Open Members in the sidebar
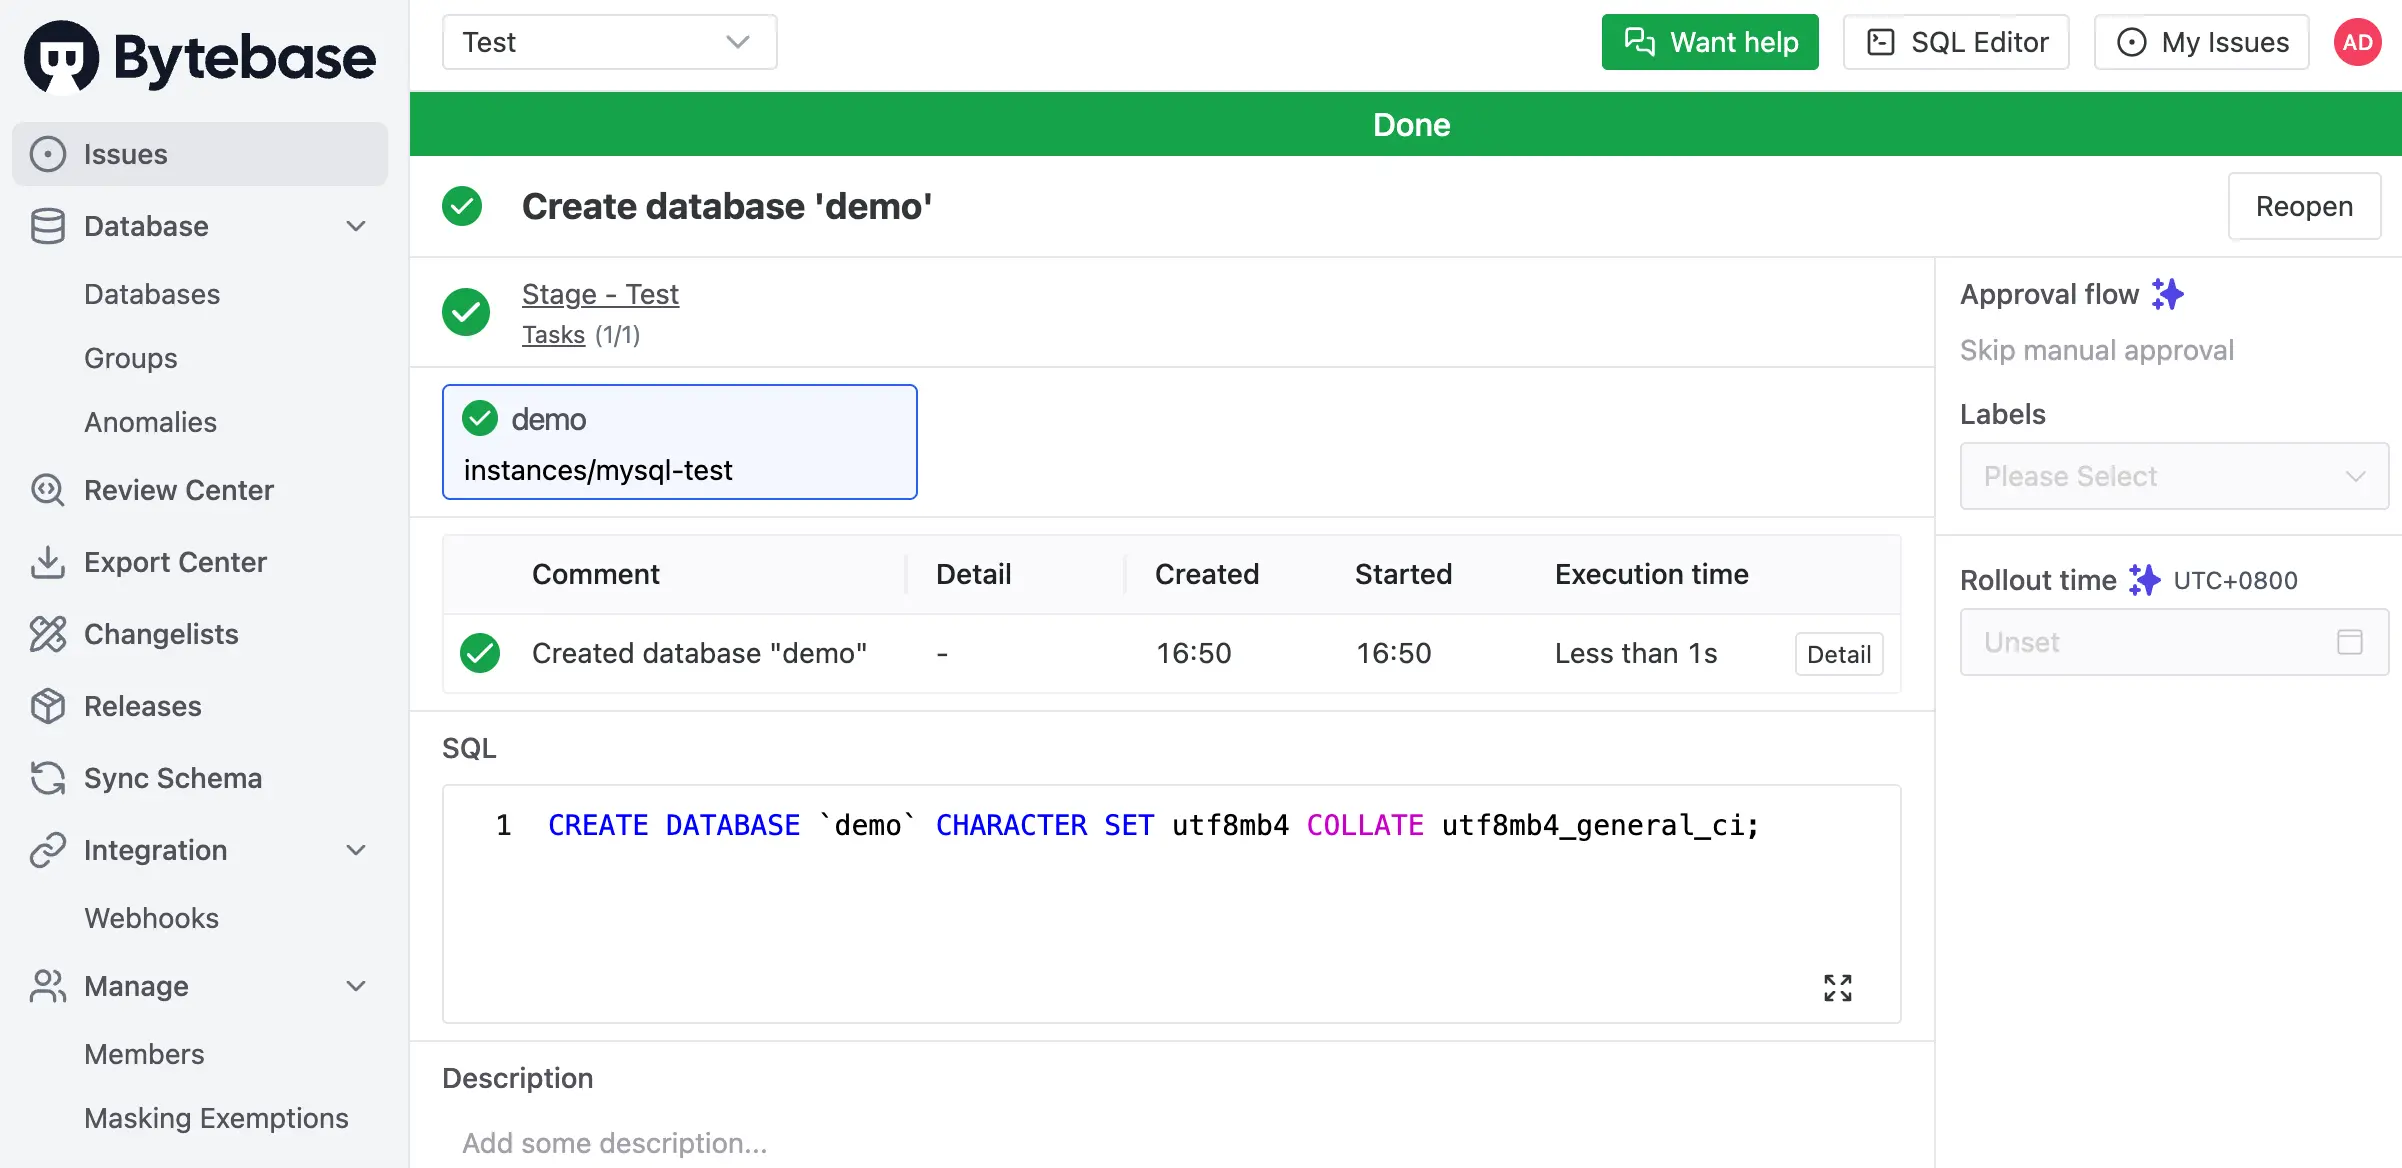This screenshot has width=2402, height=1168. pyautogui.click(x=144, y=1054)
